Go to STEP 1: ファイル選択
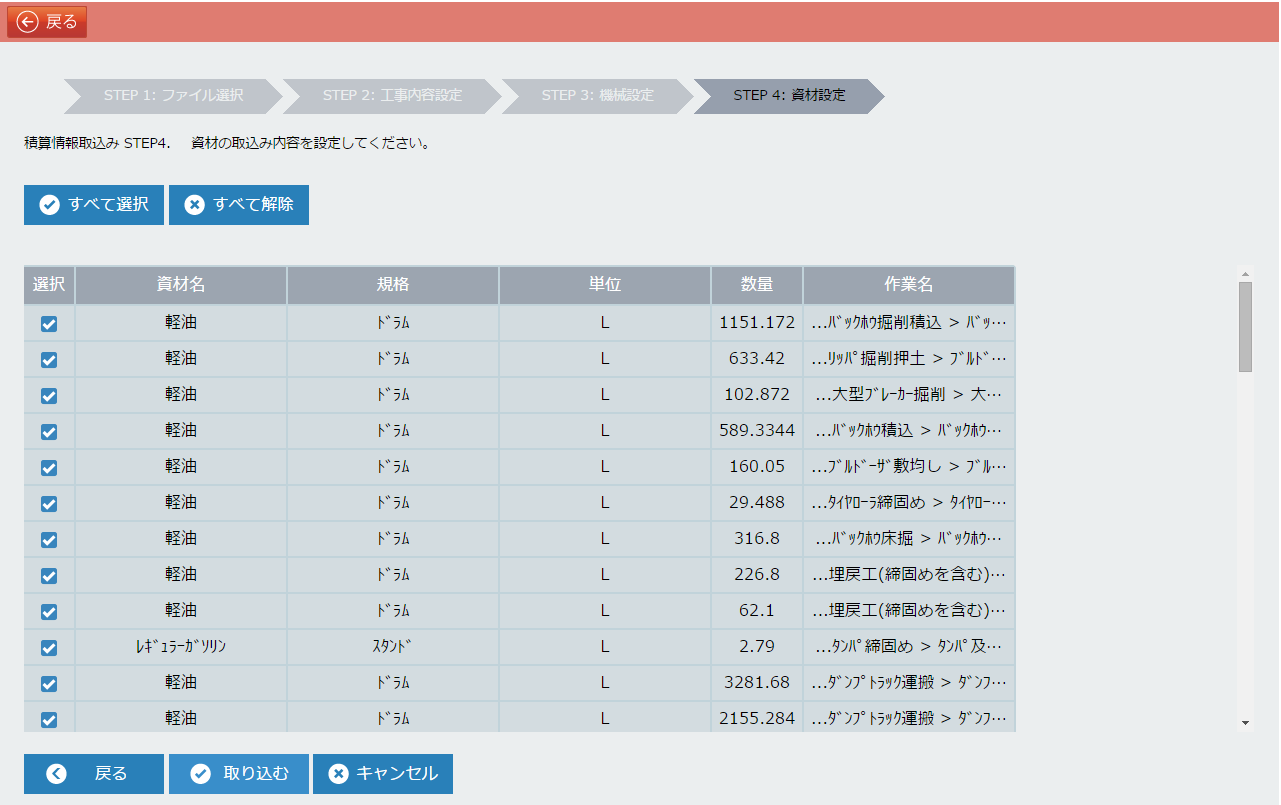The height and width of the screenshot is (805, 1281). click(173, 96)
